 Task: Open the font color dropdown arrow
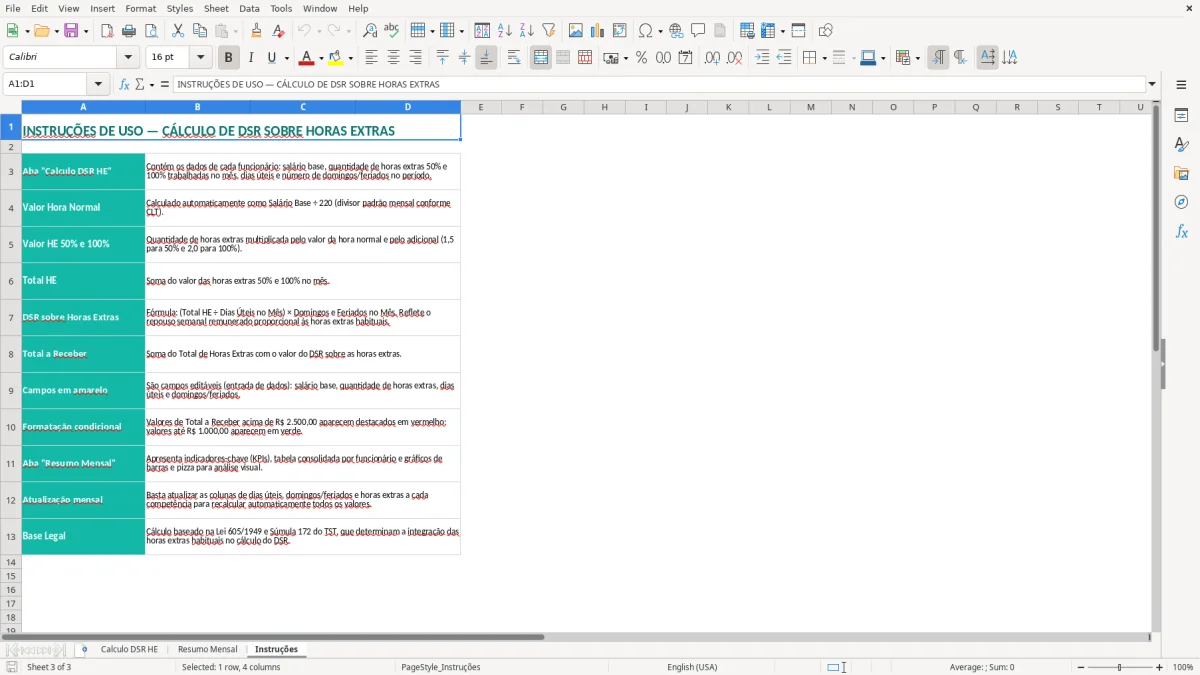click(320, 58)
